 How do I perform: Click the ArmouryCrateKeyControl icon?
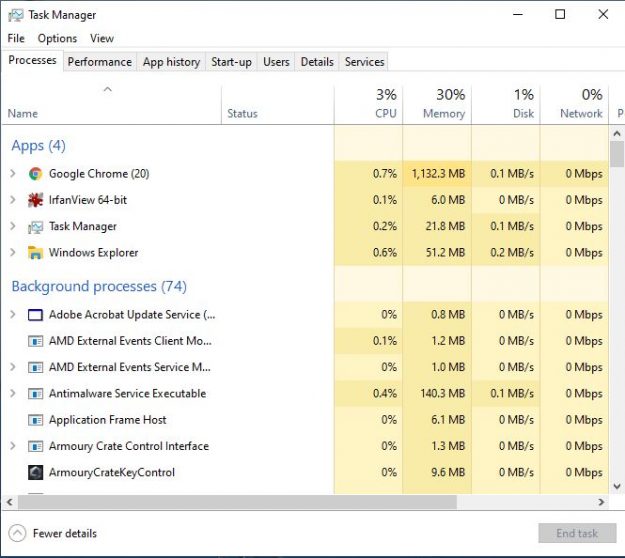(35, 473)
